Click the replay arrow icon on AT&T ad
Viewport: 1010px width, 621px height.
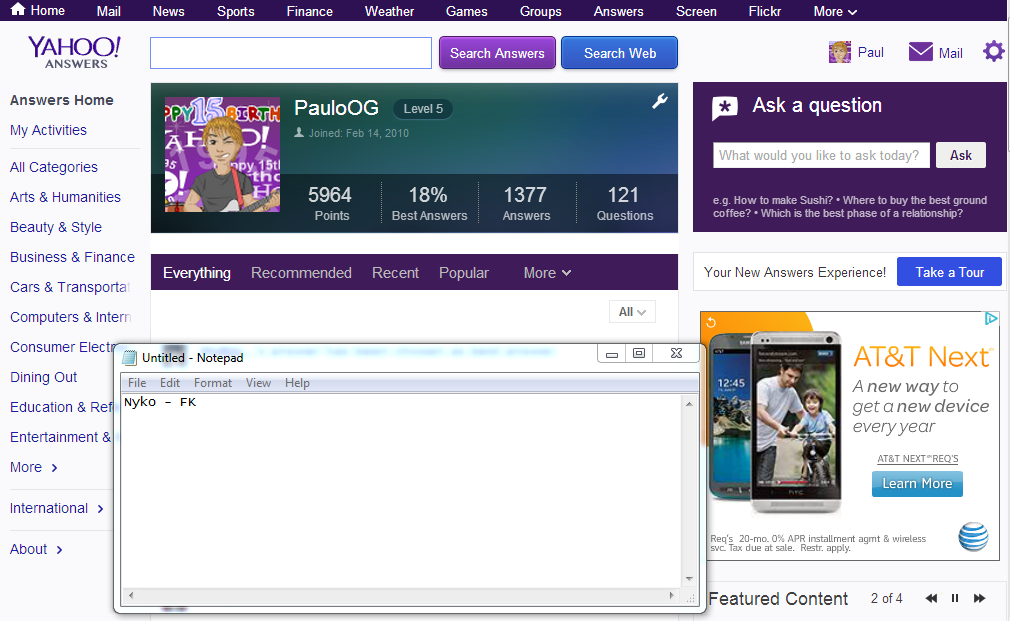pyautogui.click(x=710, y=322)
